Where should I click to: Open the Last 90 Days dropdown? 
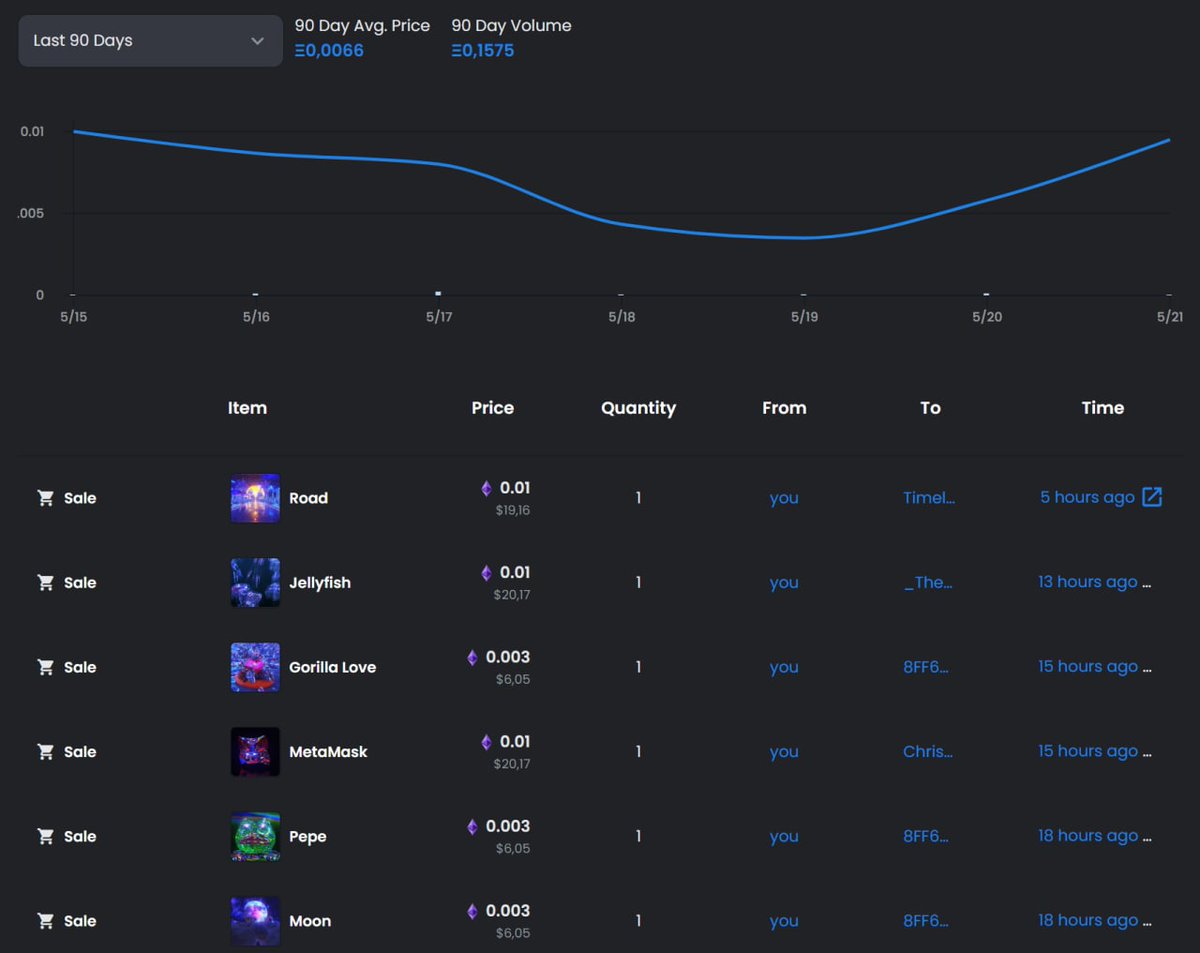150,41
